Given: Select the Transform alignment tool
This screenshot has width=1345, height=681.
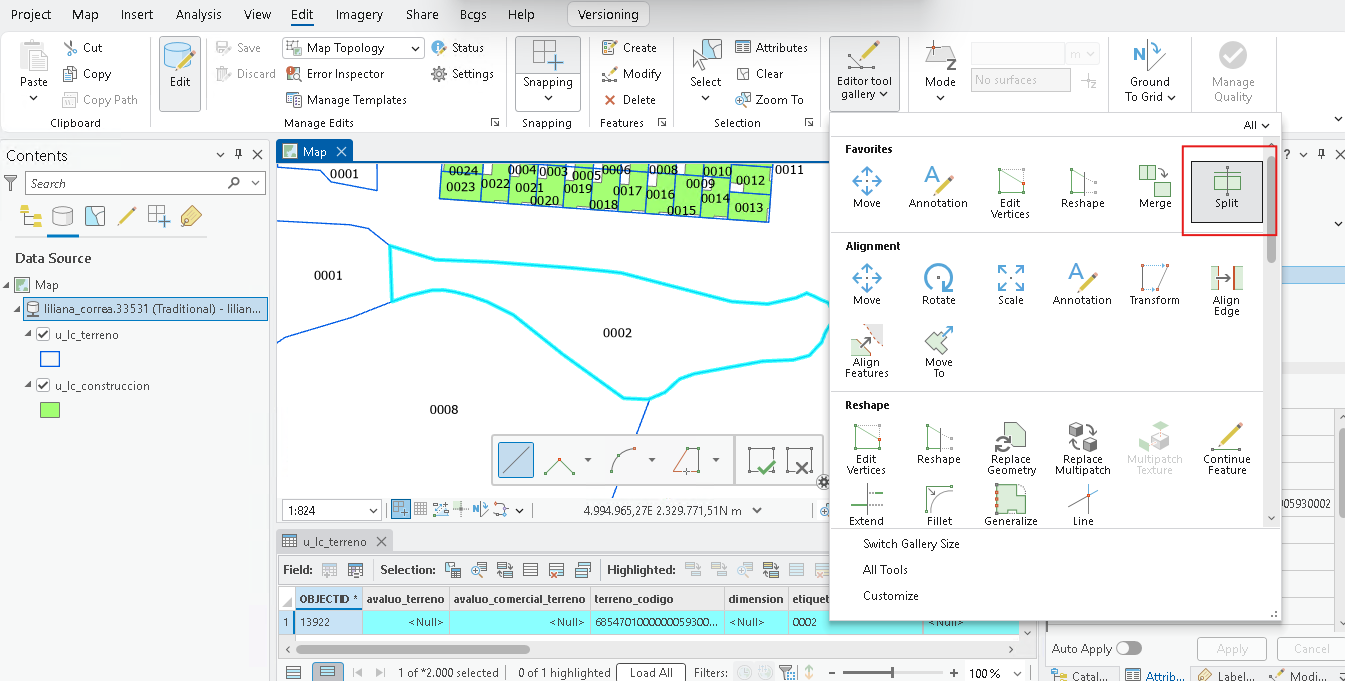Looking at the screenshot, I should click(x=1154, y=285).
